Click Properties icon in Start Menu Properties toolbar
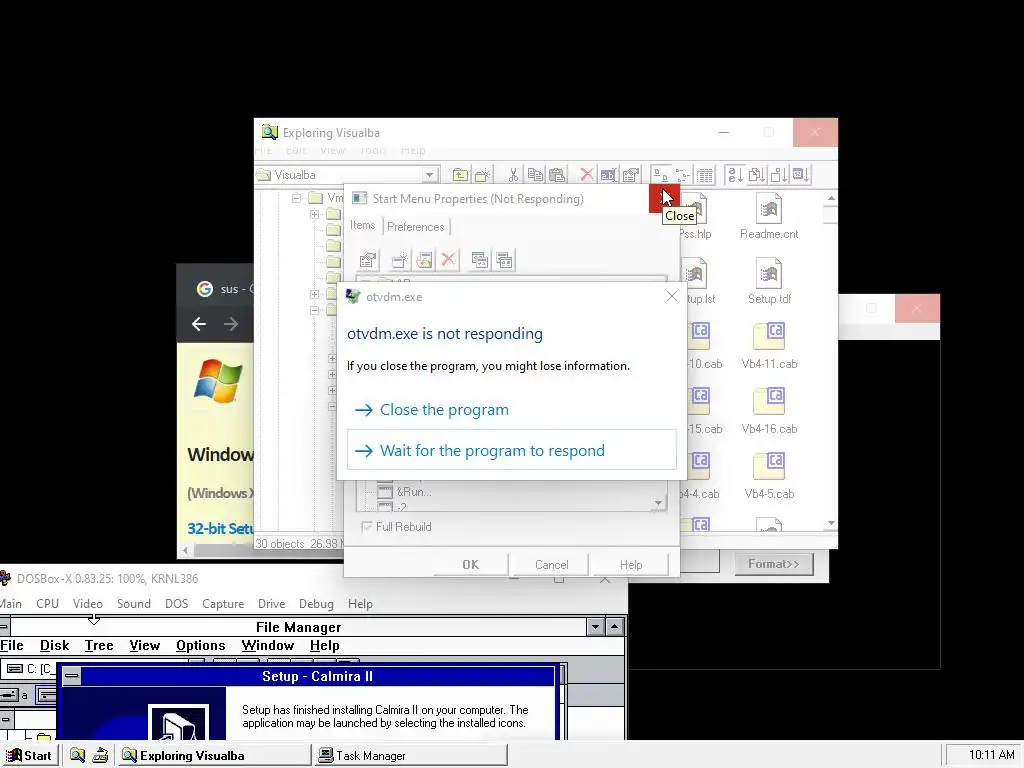 (368, 261)
